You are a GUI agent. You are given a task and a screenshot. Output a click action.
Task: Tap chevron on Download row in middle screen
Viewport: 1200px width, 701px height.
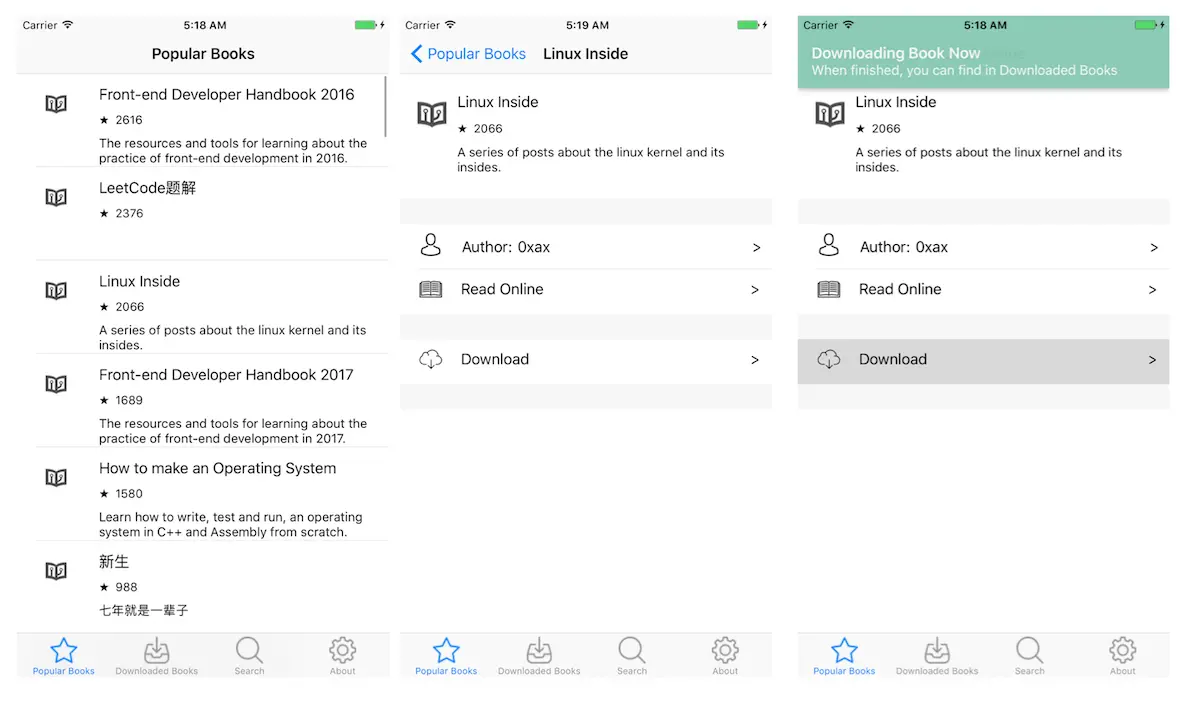755,360
